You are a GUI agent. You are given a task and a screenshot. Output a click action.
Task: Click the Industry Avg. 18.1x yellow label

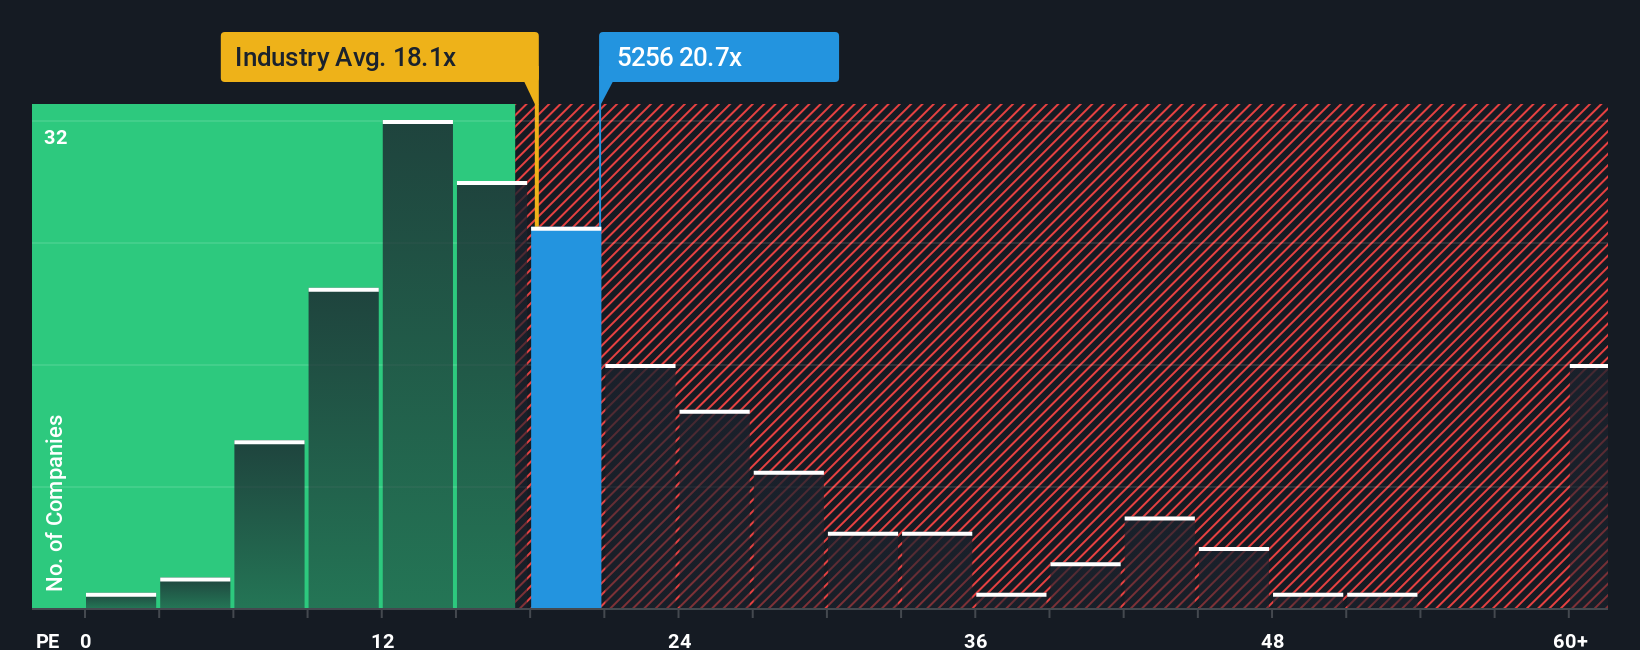(x=379, y=57)
